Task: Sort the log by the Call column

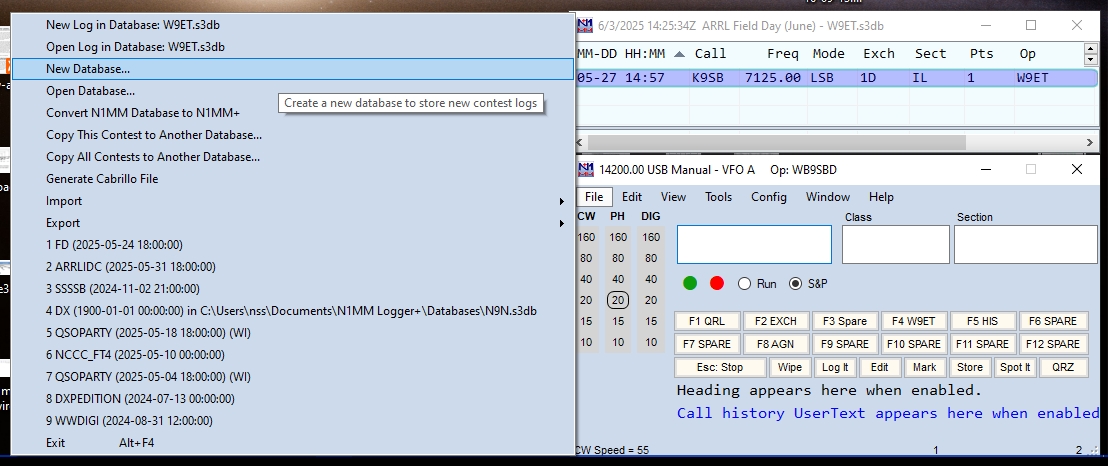Action: 710,54
